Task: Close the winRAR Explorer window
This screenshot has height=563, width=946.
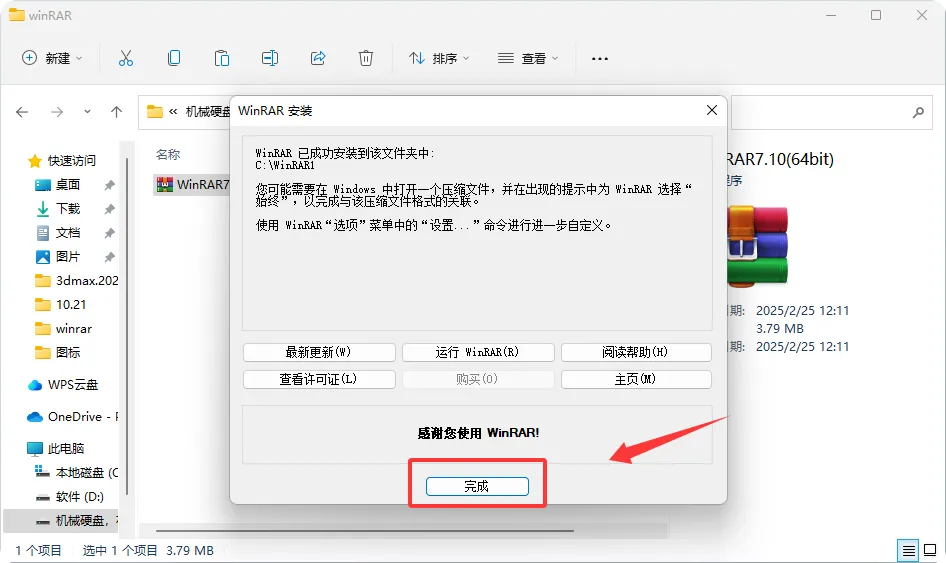Action: [x=922, y=15]
